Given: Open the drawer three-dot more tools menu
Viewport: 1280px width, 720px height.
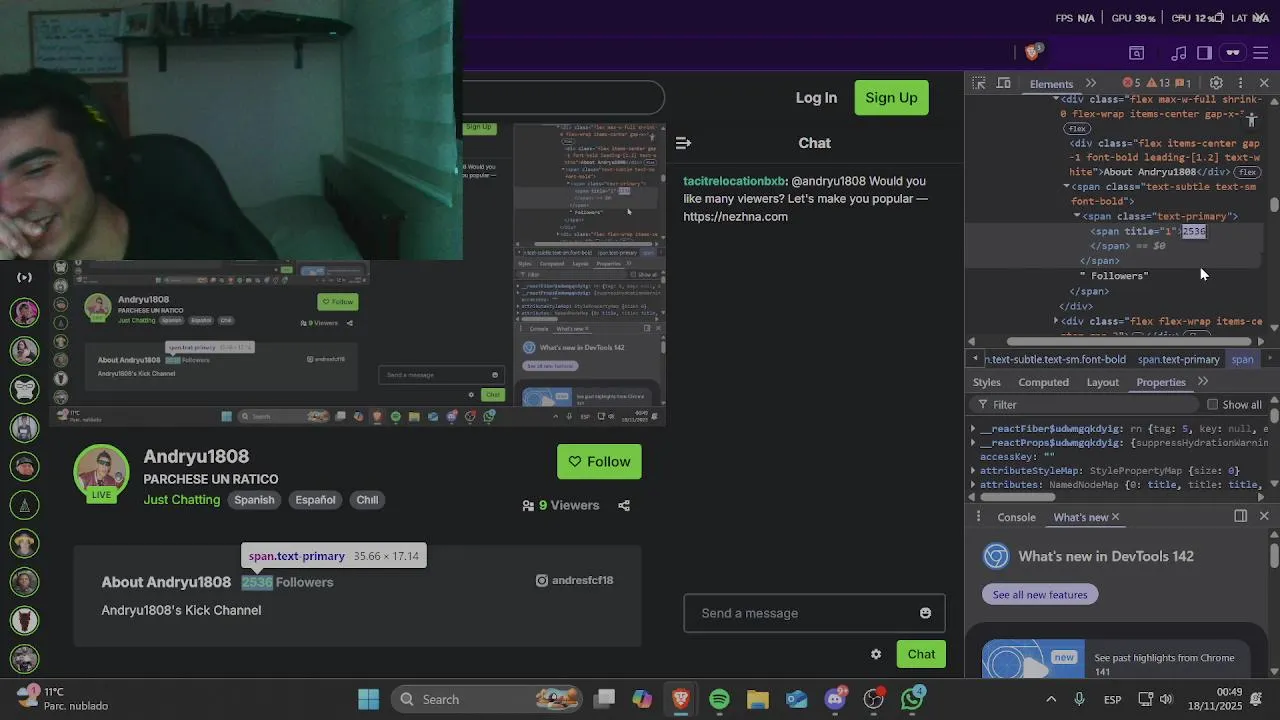Looking at the screenshot, I should tap(980, 516).
